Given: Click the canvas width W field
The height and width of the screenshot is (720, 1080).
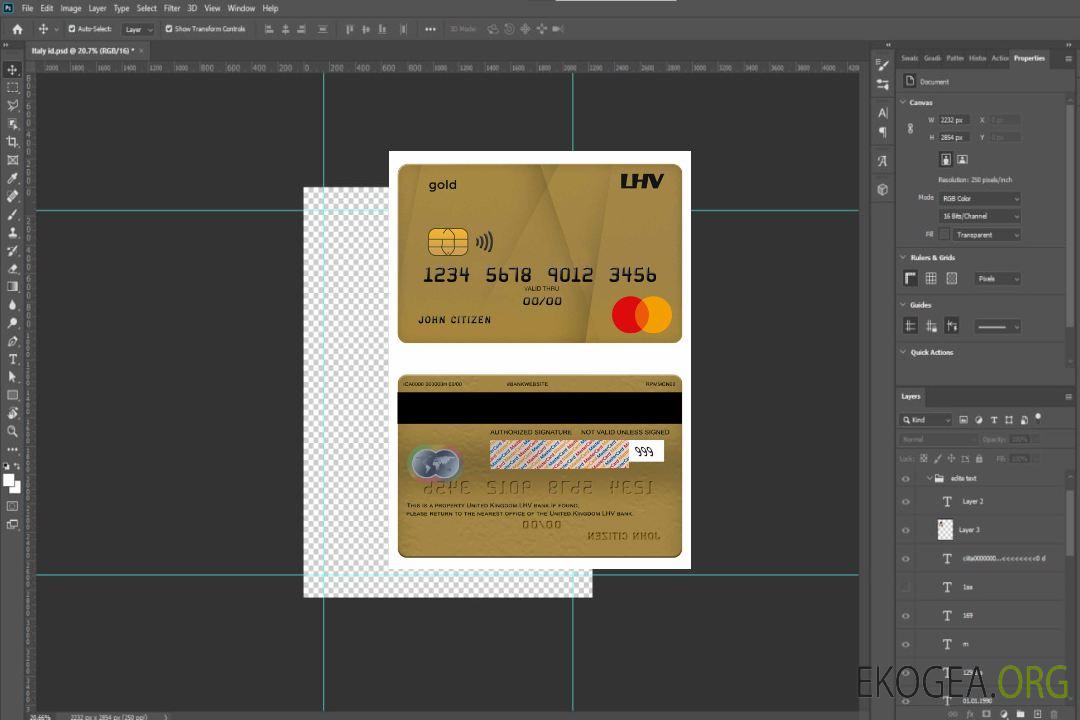Looking at the screenshot, I should click(954, 120).
